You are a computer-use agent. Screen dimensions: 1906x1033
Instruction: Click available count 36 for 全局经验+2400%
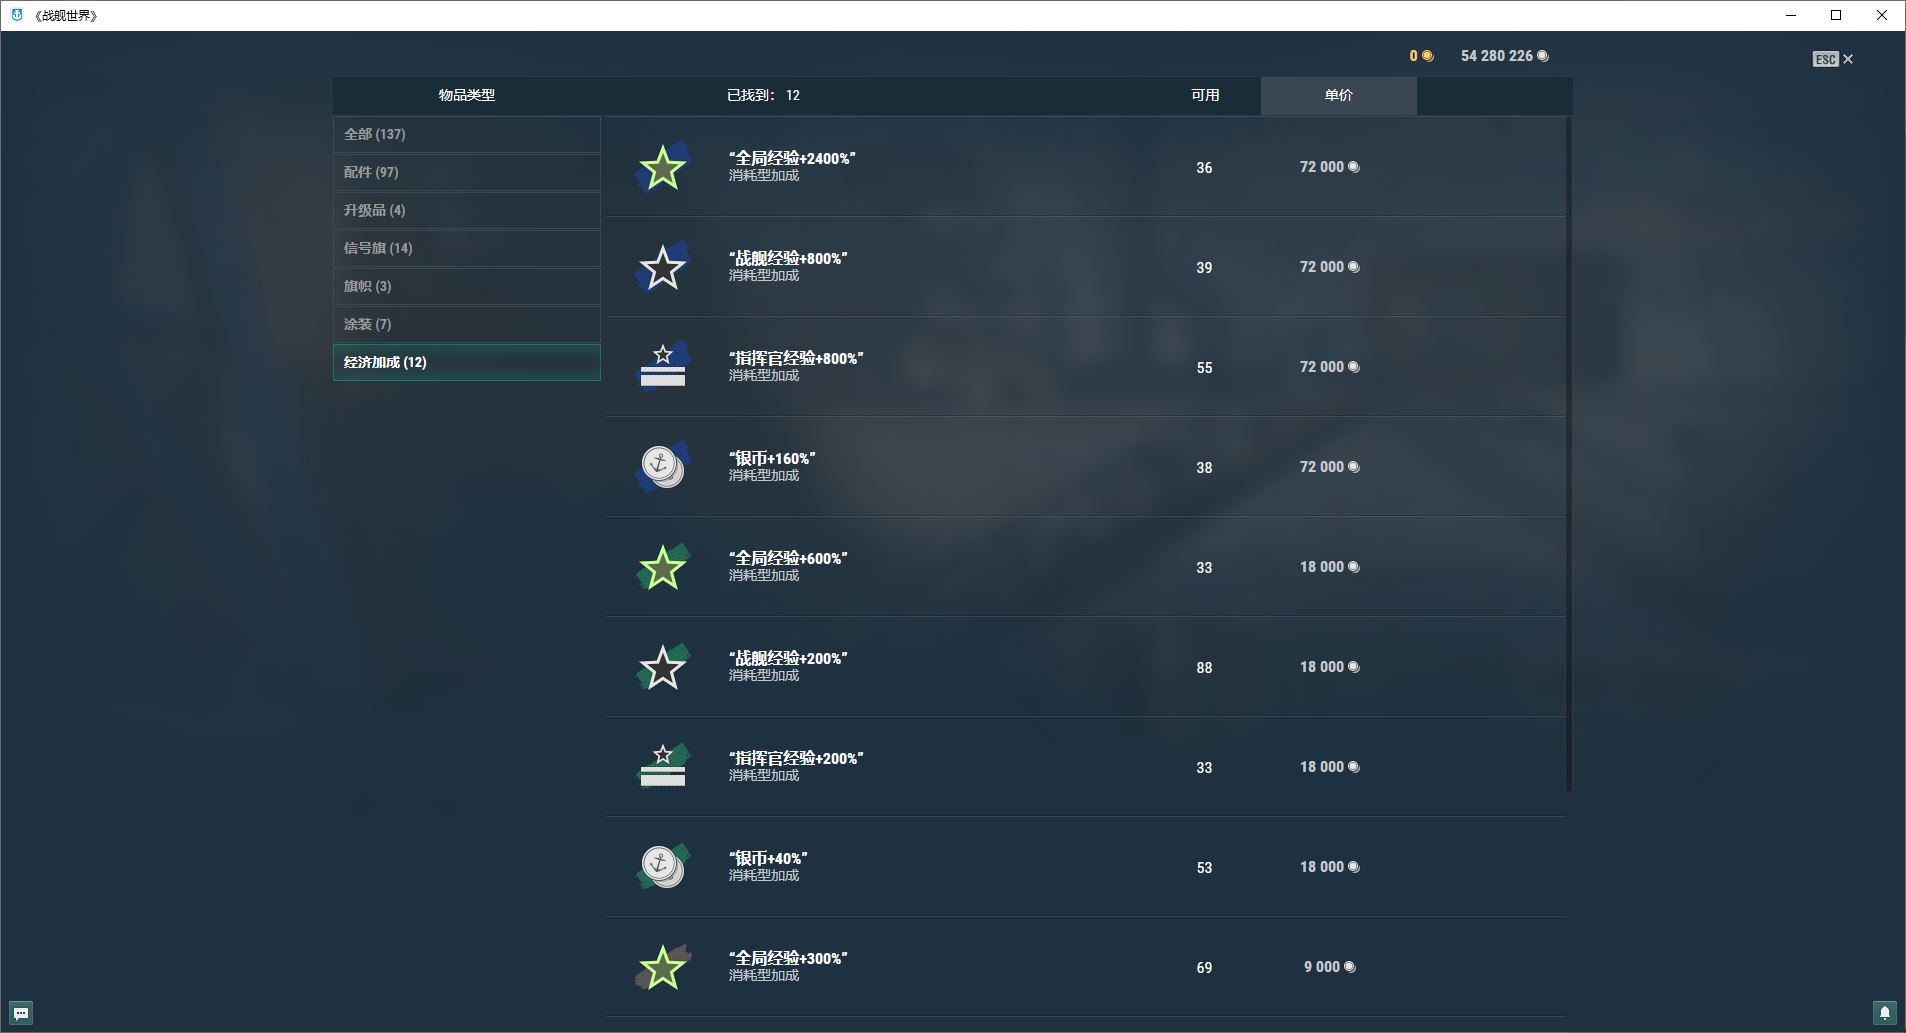coord(1204,168)
